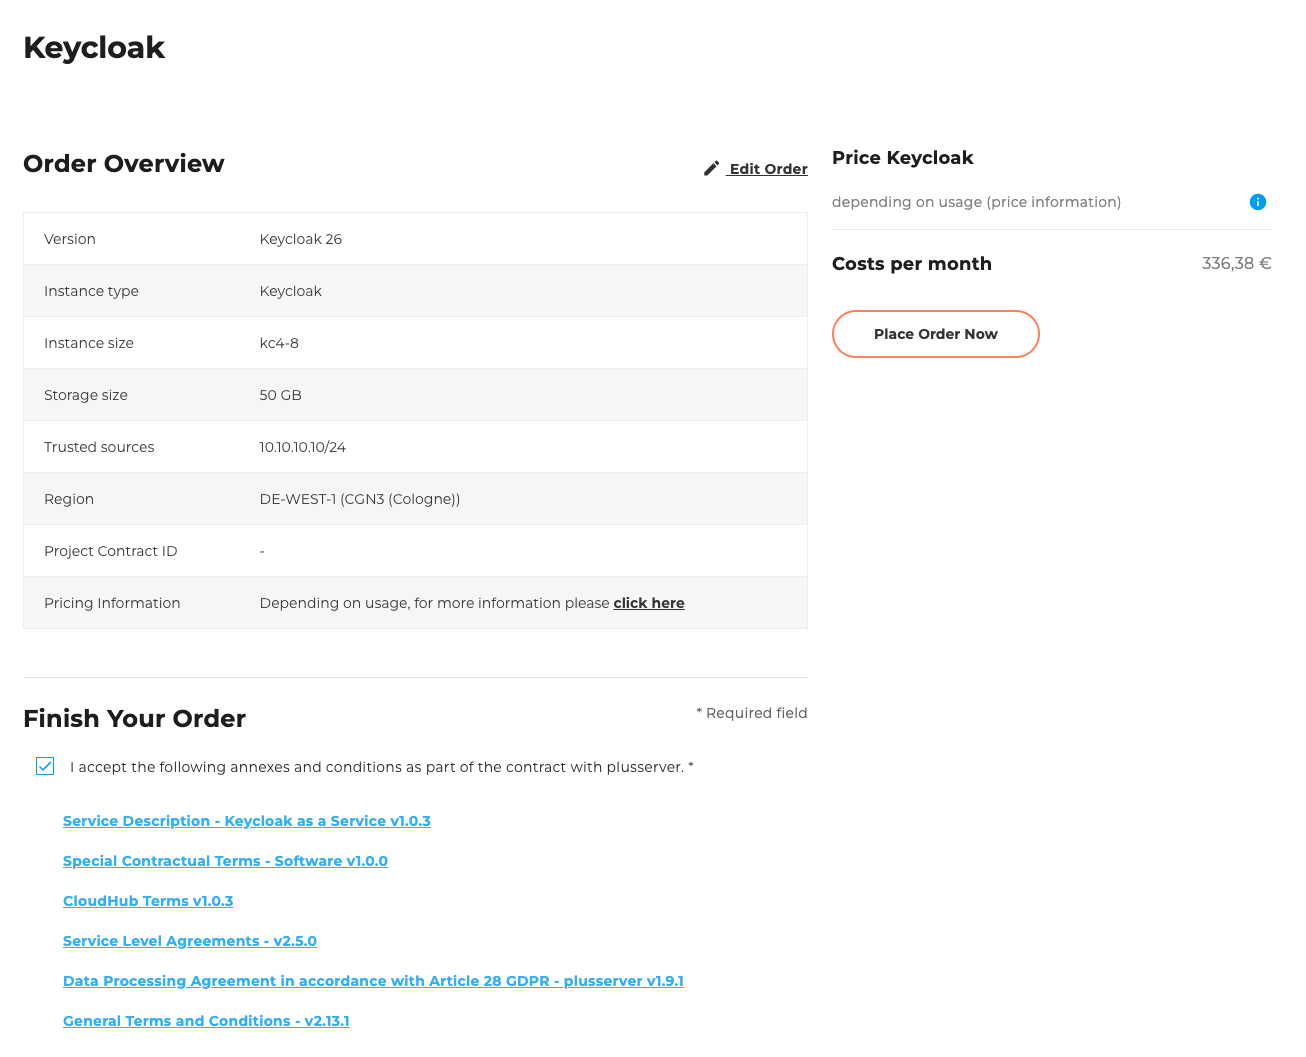Click the Order Overview section heading
Viewport: 1306px width, 1057px height.
[x=123, y=163]
